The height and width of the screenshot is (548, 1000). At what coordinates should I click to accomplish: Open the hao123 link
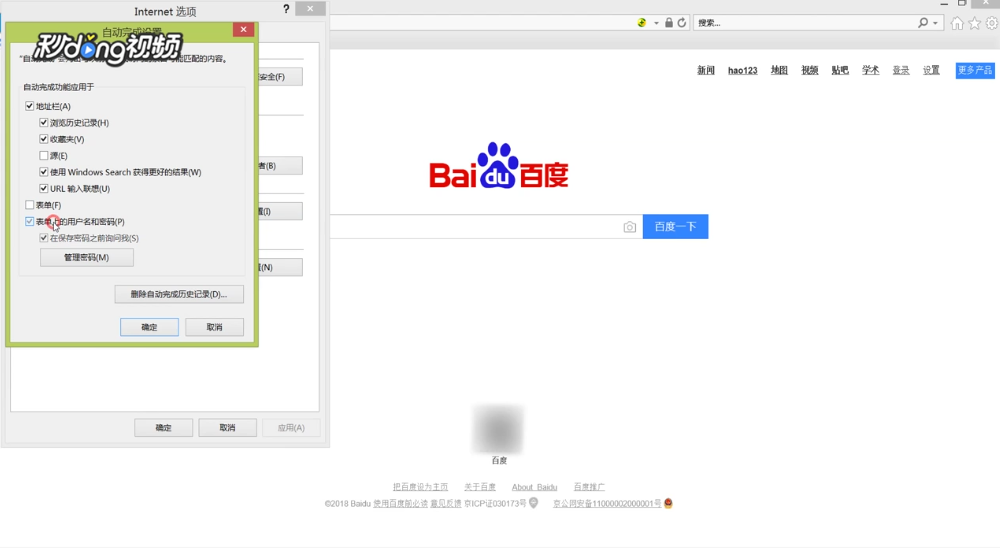pos(743,71)
